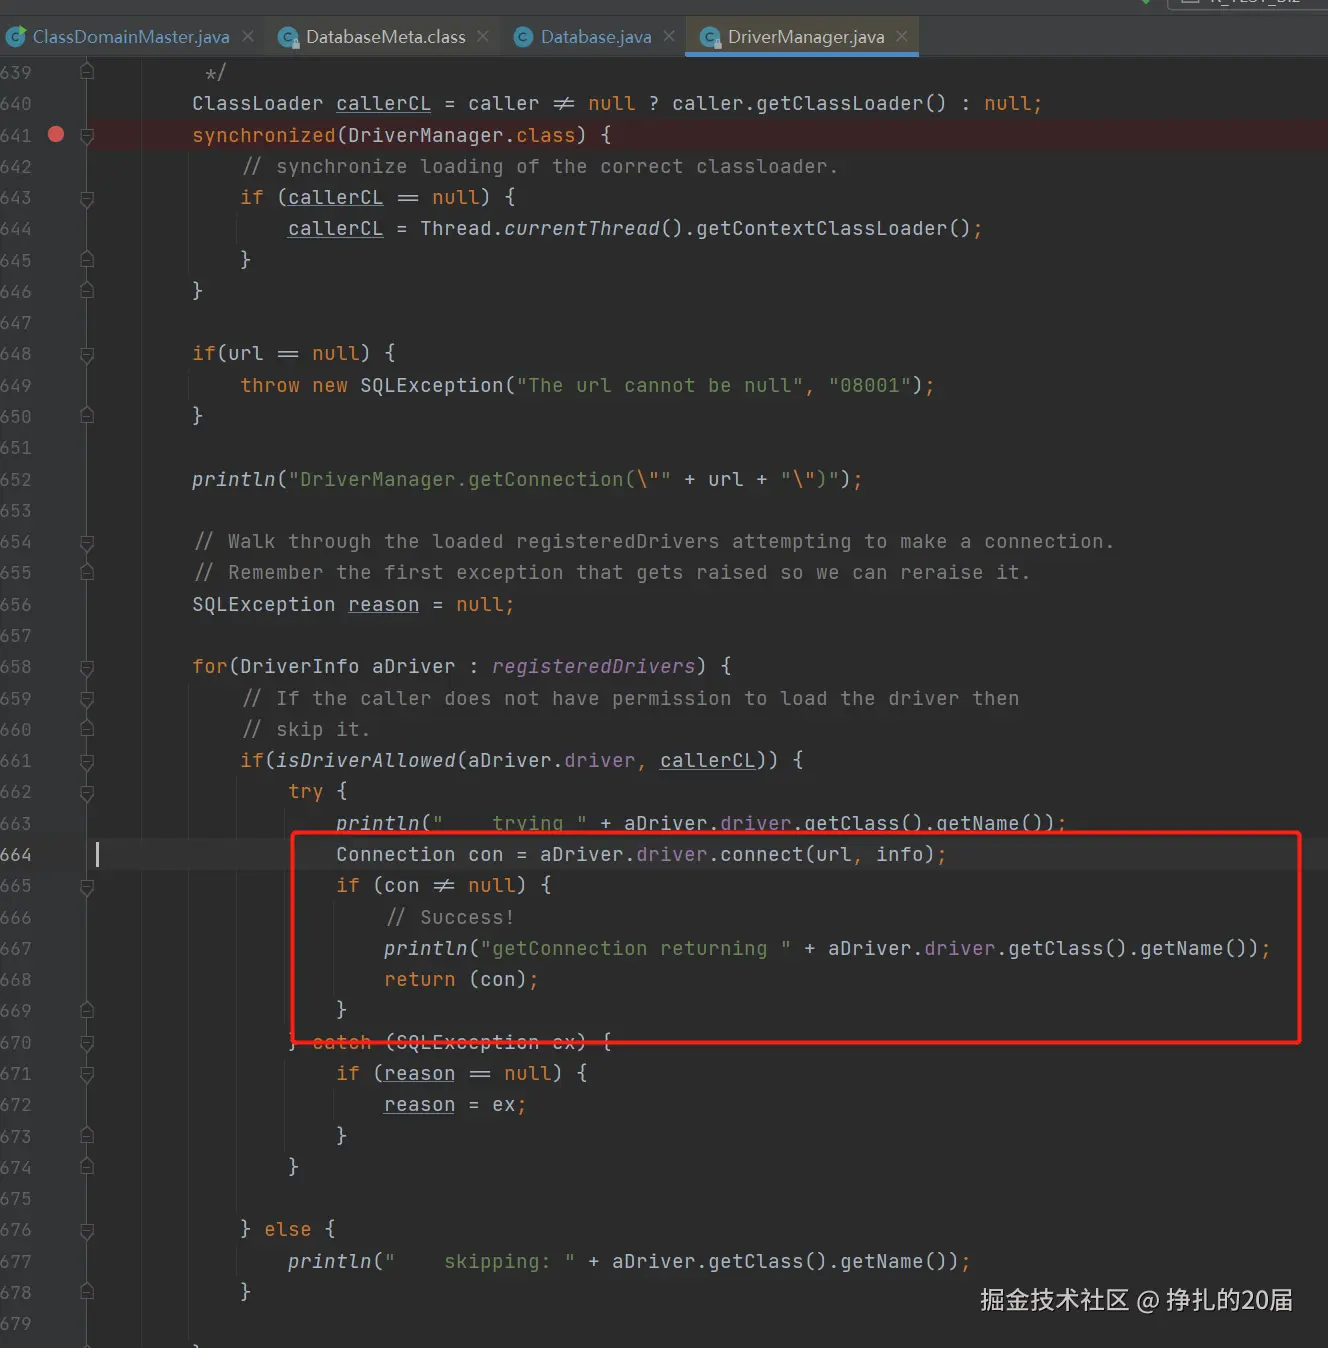This screenshot has height=1348, width=1328.
Task: Click currentThread on line 644
Action: click(x=582, y=229)
